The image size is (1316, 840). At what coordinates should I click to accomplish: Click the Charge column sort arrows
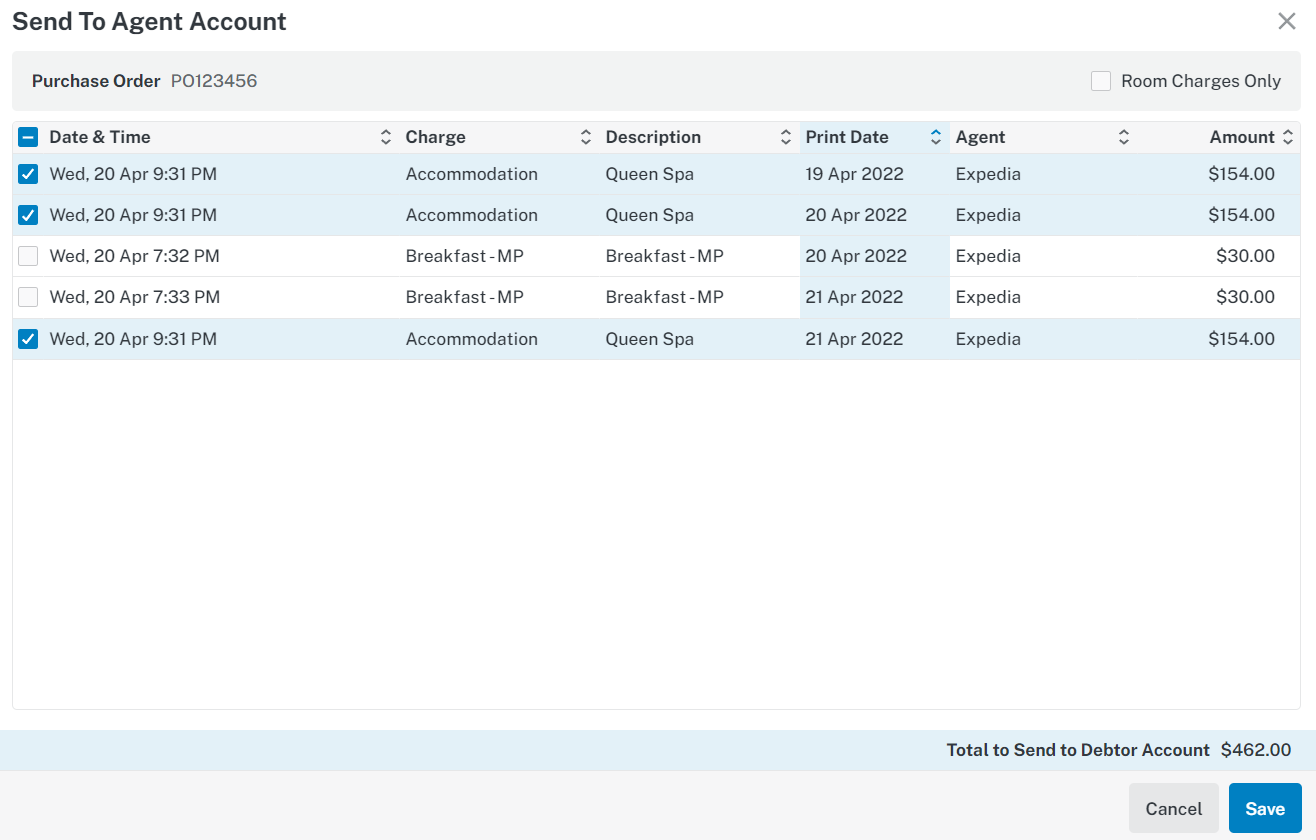pos(586,138)
